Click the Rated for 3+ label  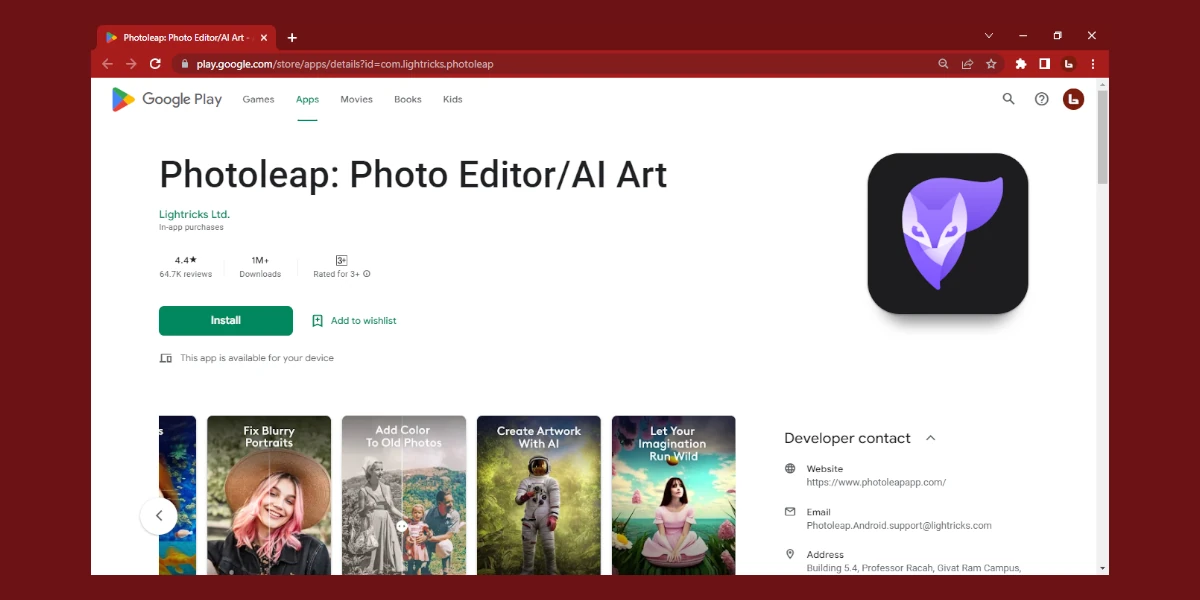(x=337, y=274)
